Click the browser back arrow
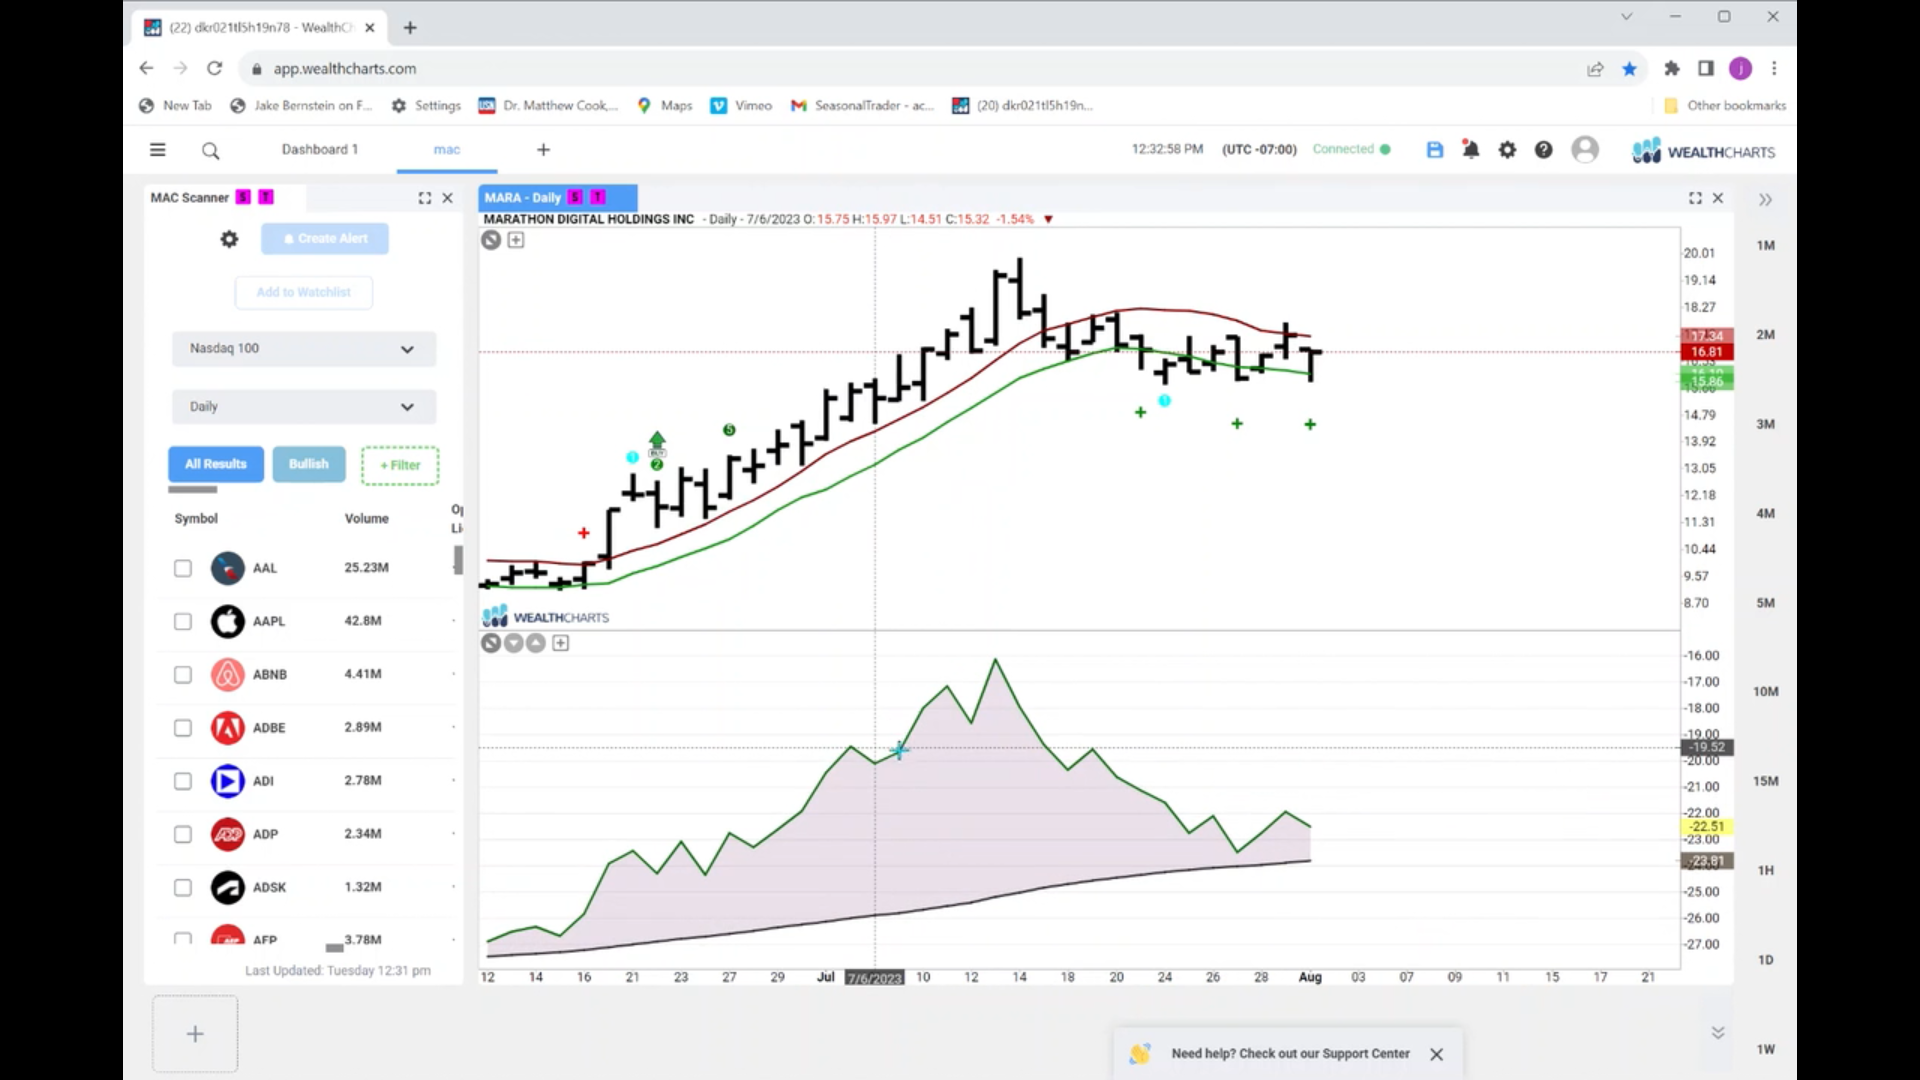Viewport: 1920px width, 1080px height. (146, 68)
